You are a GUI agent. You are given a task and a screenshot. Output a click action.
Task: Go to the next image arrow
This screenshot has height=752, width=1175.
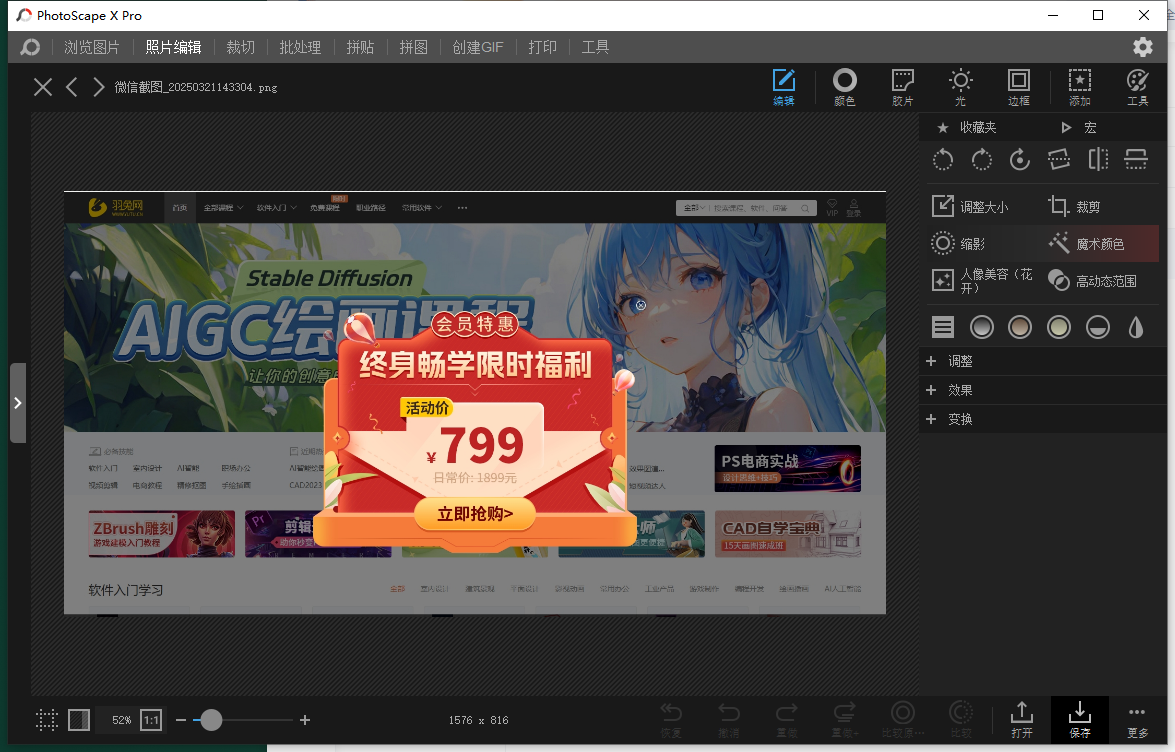[x=98, y=87]
